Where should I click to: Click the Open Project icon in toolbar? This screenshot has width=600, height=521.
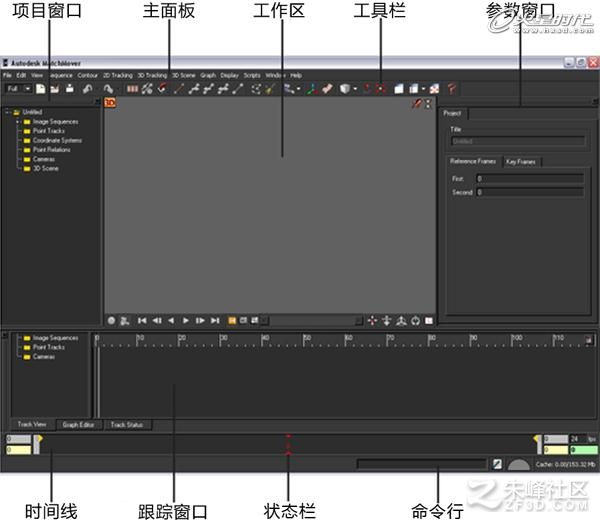point(55,89)
